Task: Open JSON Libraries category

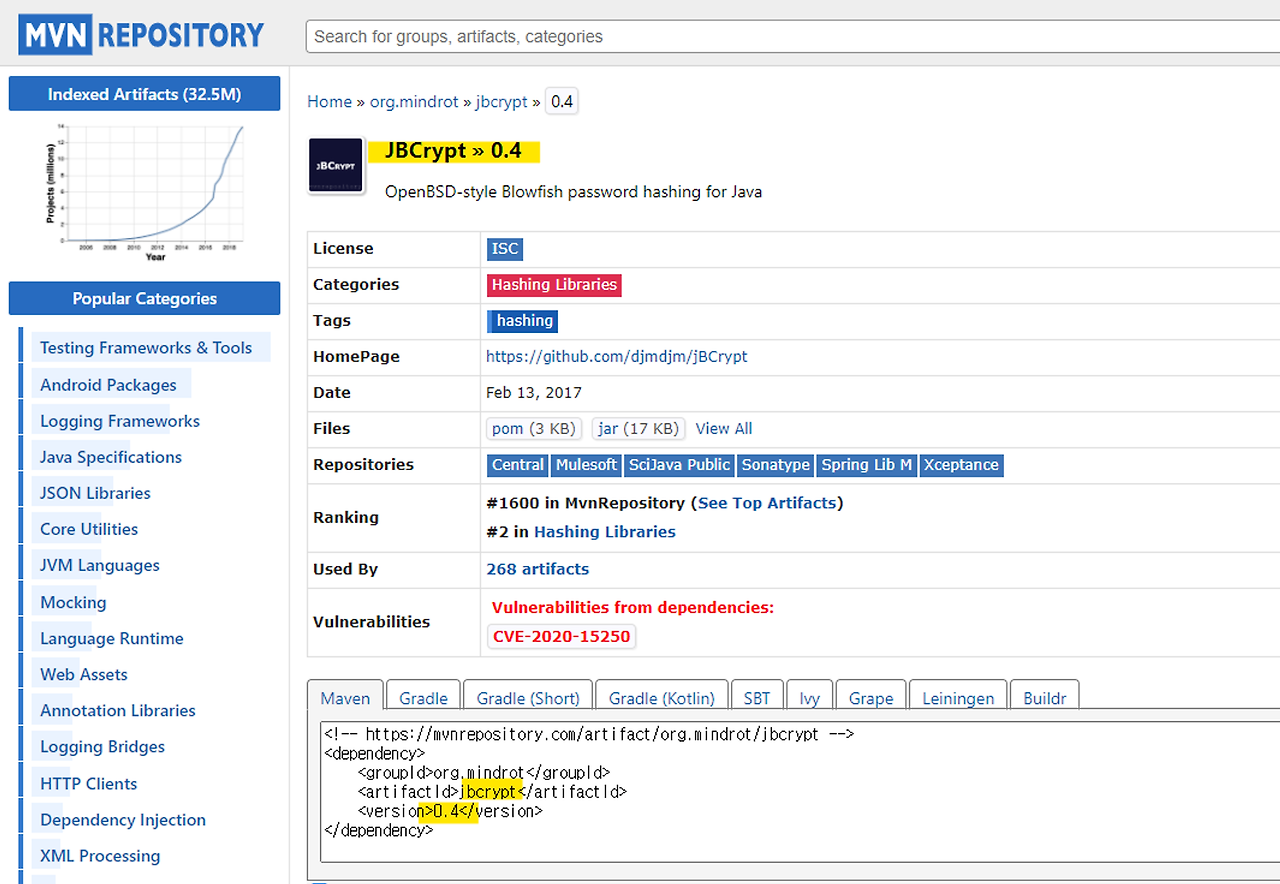Action: [x=95, y=493]
